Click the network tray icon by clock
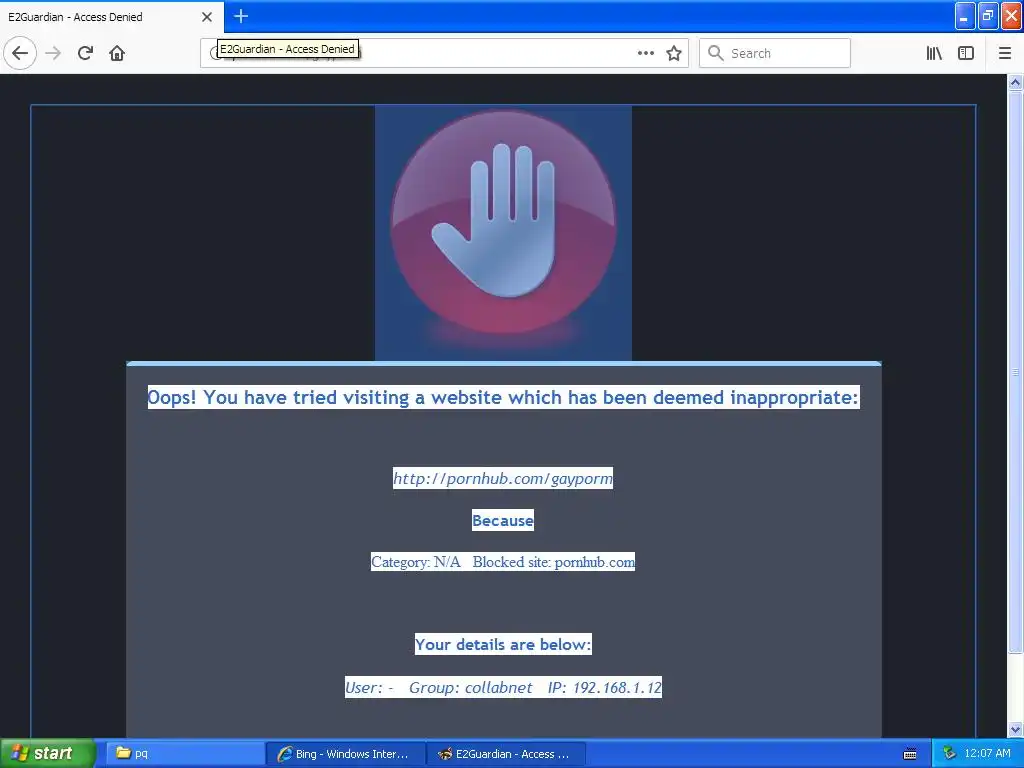The width and height of the screenshot is (1024, 768). 950,753
